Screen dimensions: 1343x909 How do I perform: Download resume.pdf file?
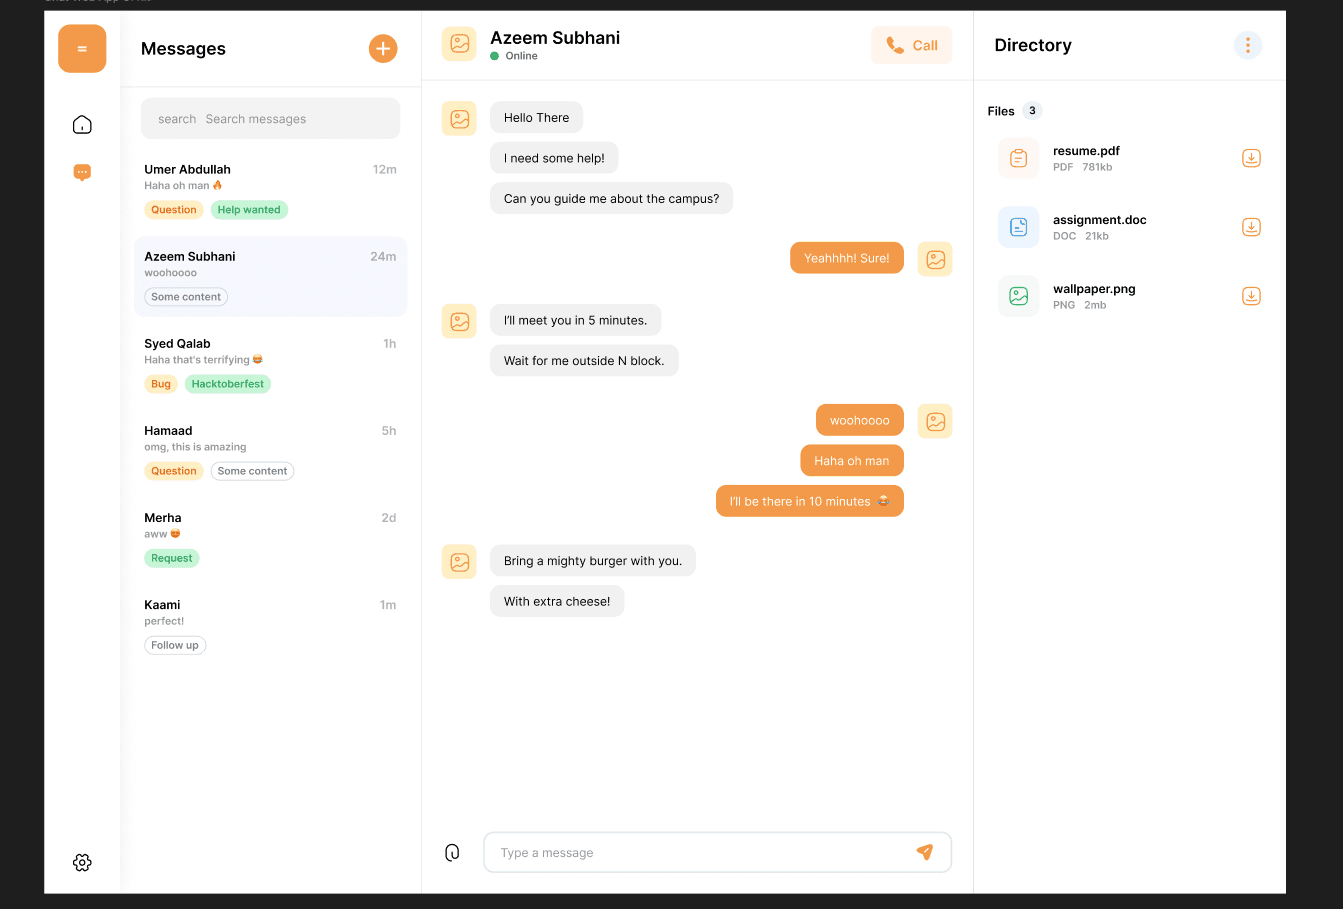(1251, 158)
